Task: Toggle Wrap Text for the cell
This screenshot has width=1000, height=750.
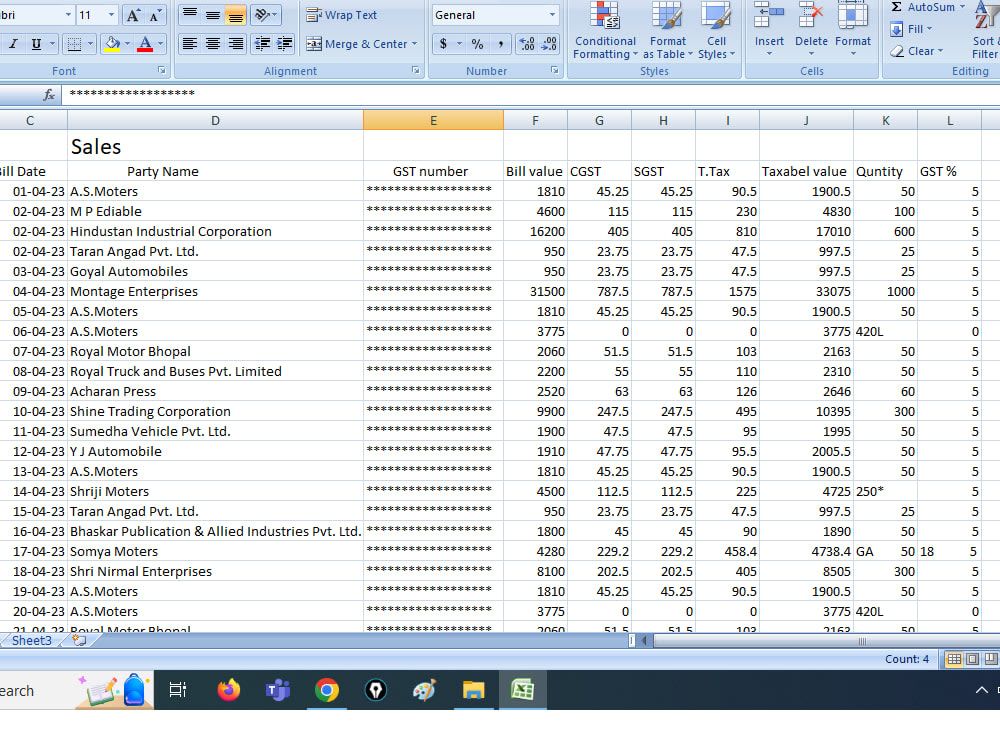Action: point(341,15)
